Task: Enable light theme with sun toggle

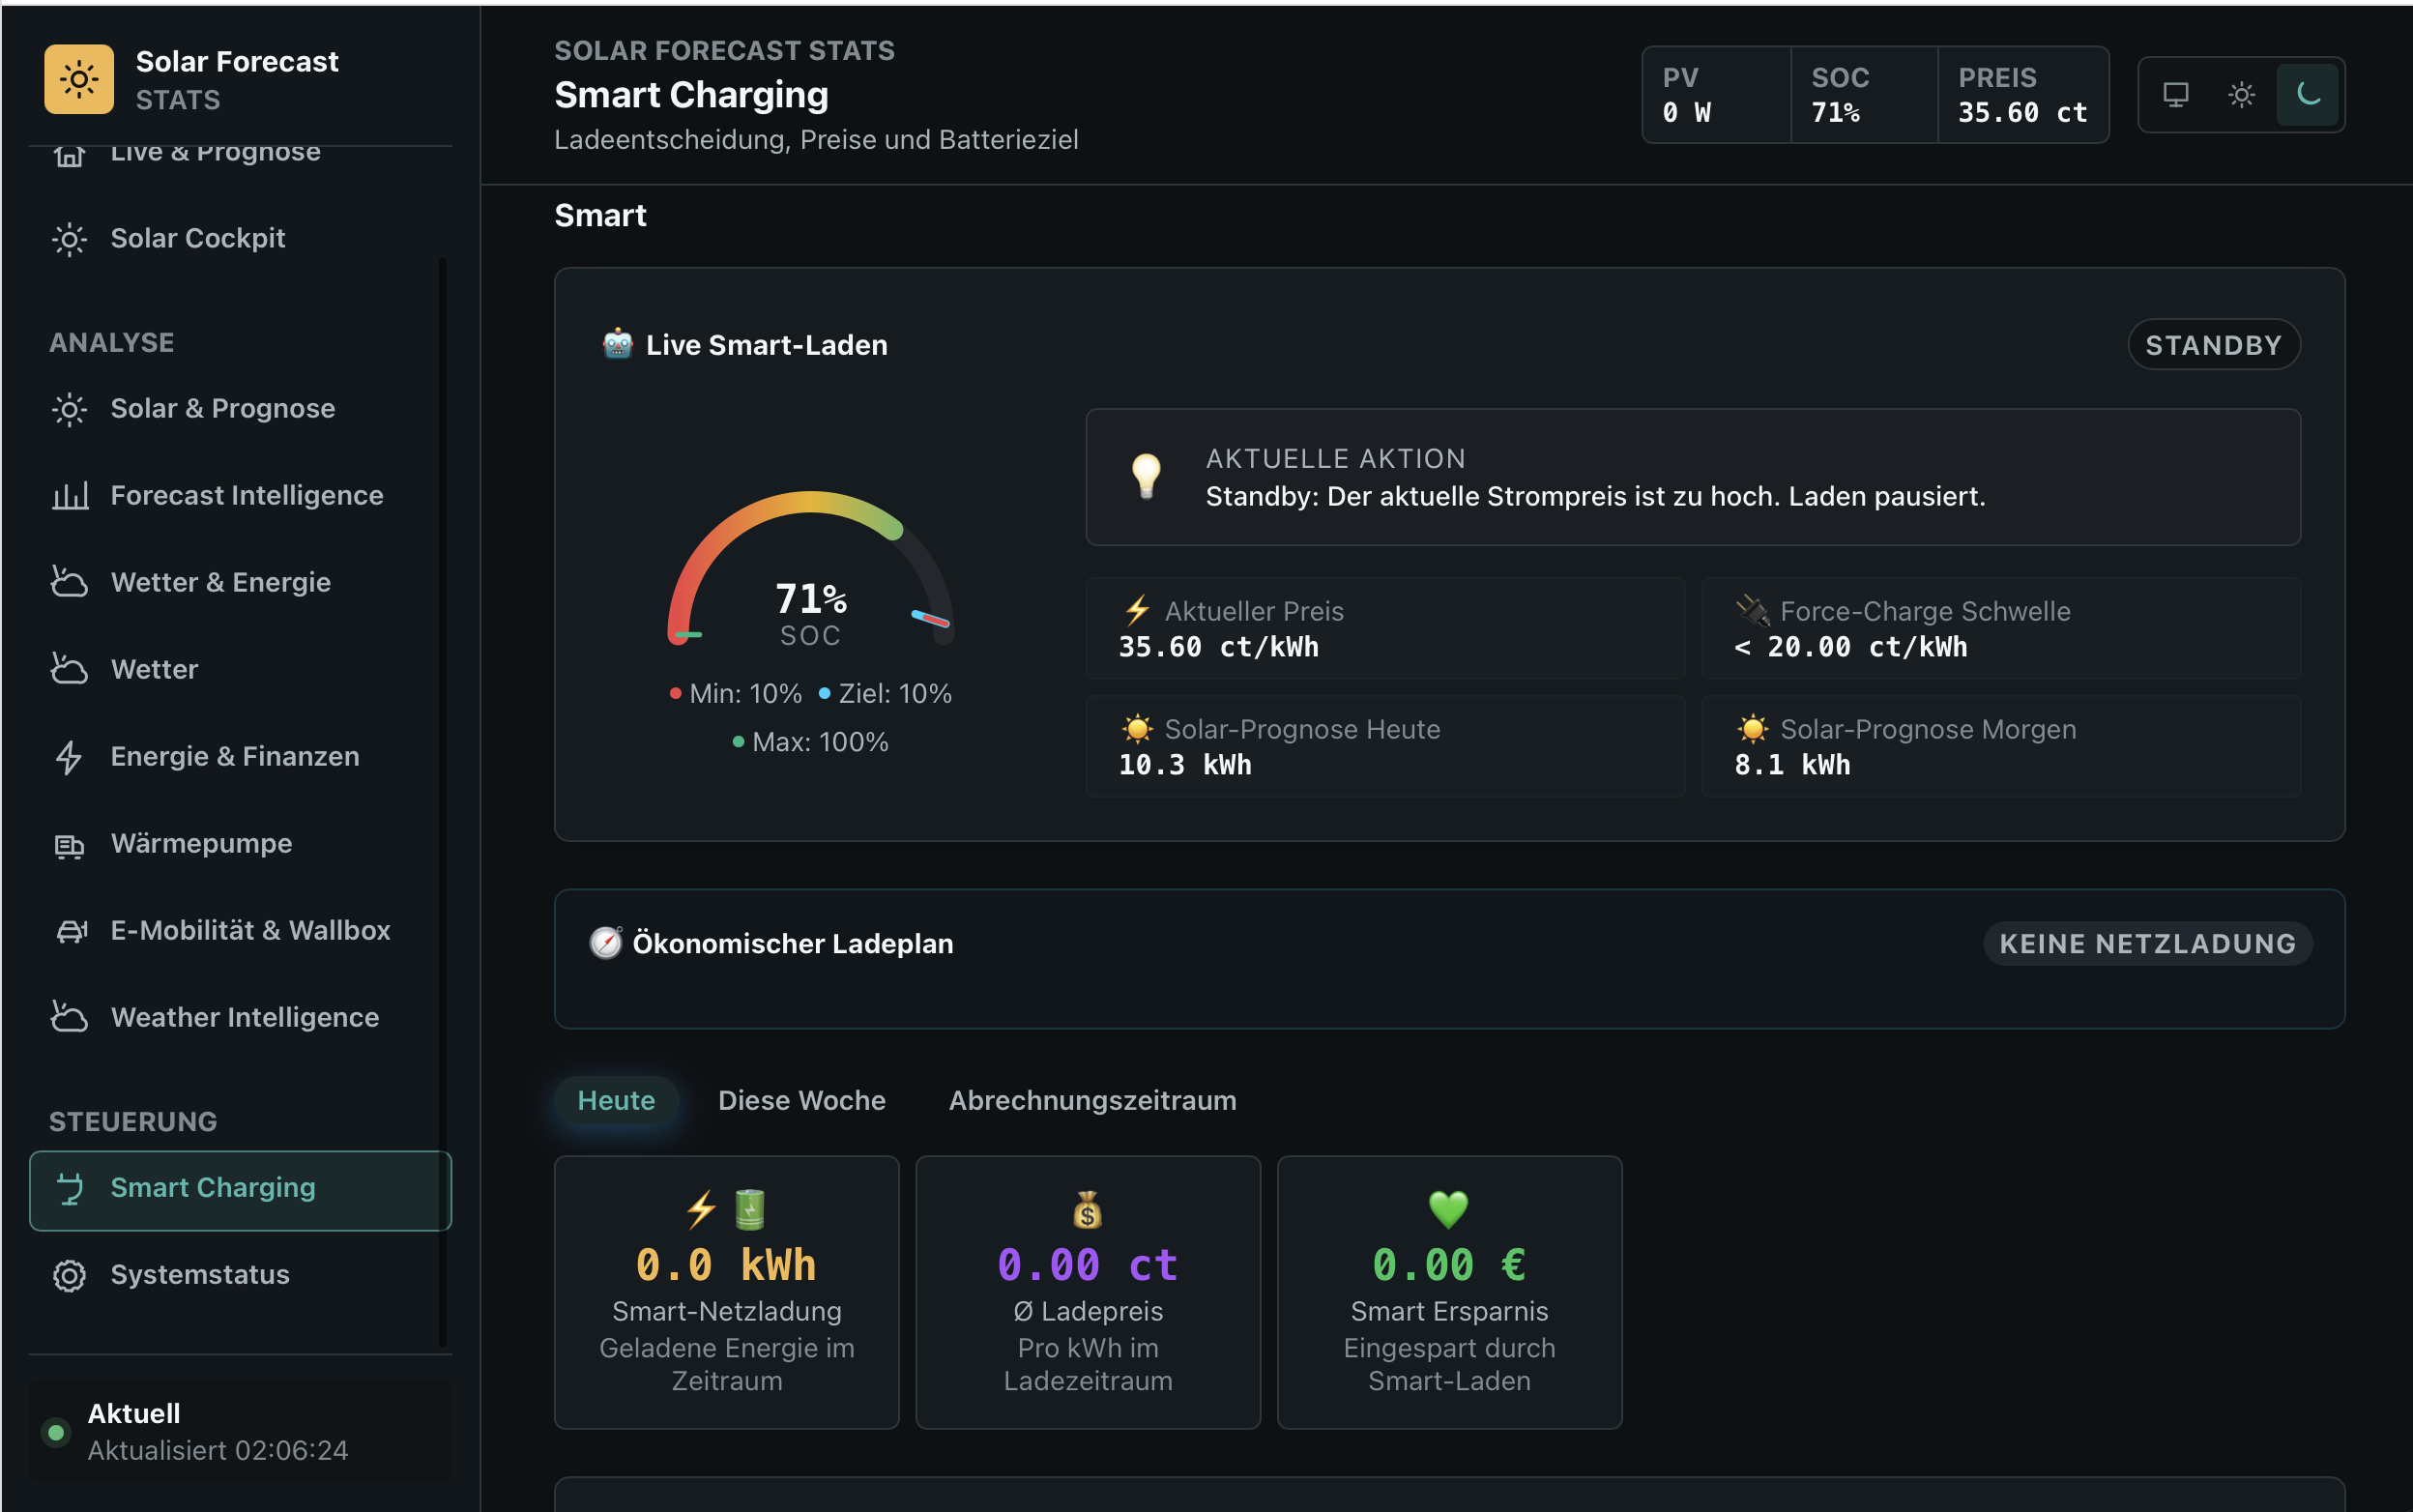Action: (2241, 95)
